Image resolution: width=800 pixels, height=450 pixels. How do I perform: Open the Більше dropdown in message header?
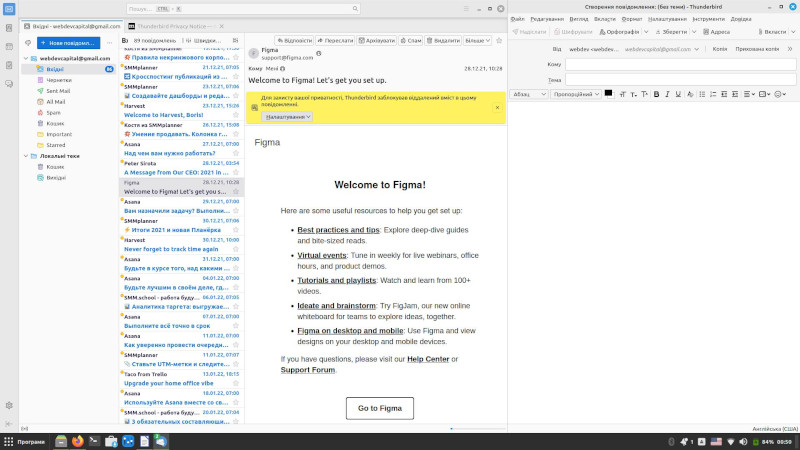click(478, 40)
